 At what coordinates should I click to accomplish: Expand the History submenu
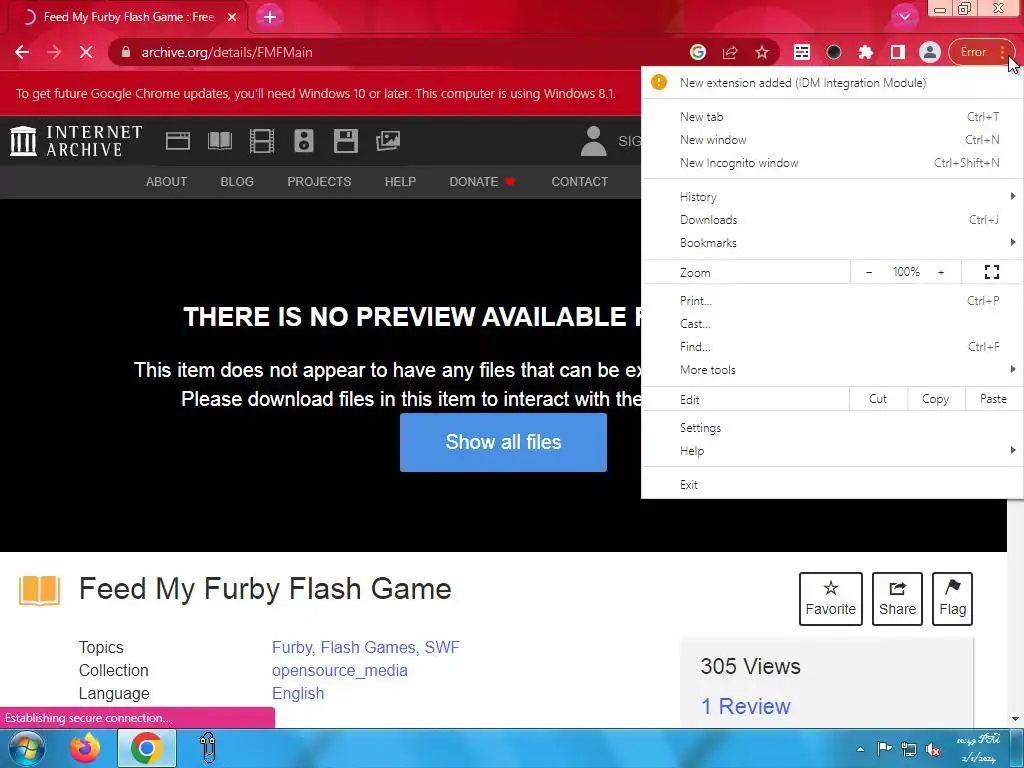click(x=832, y=197)
